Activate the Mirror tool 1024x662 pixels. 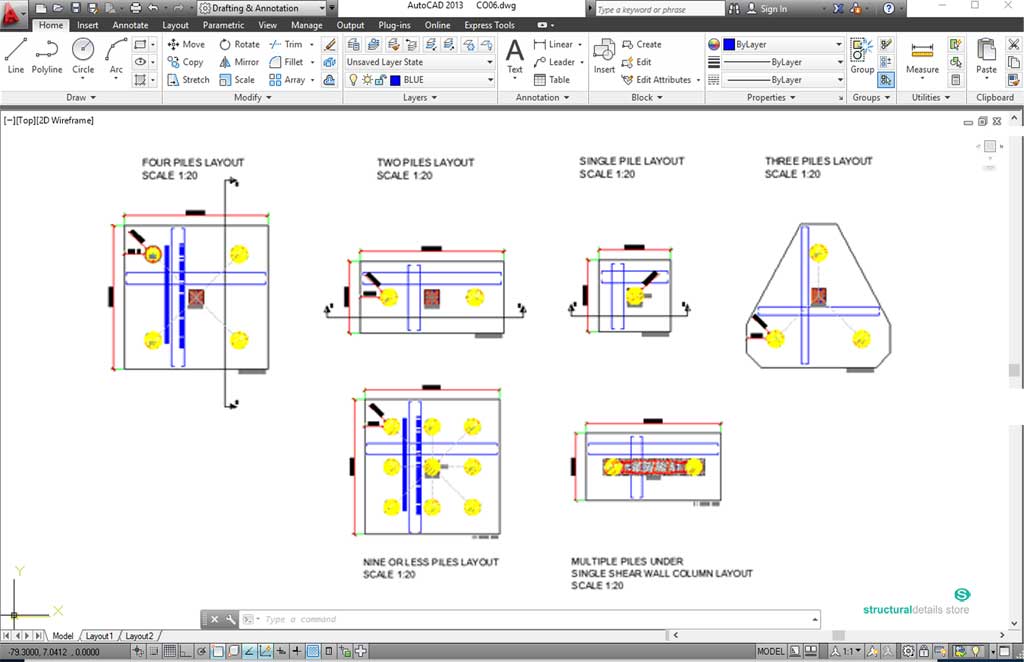coord(239,62)
